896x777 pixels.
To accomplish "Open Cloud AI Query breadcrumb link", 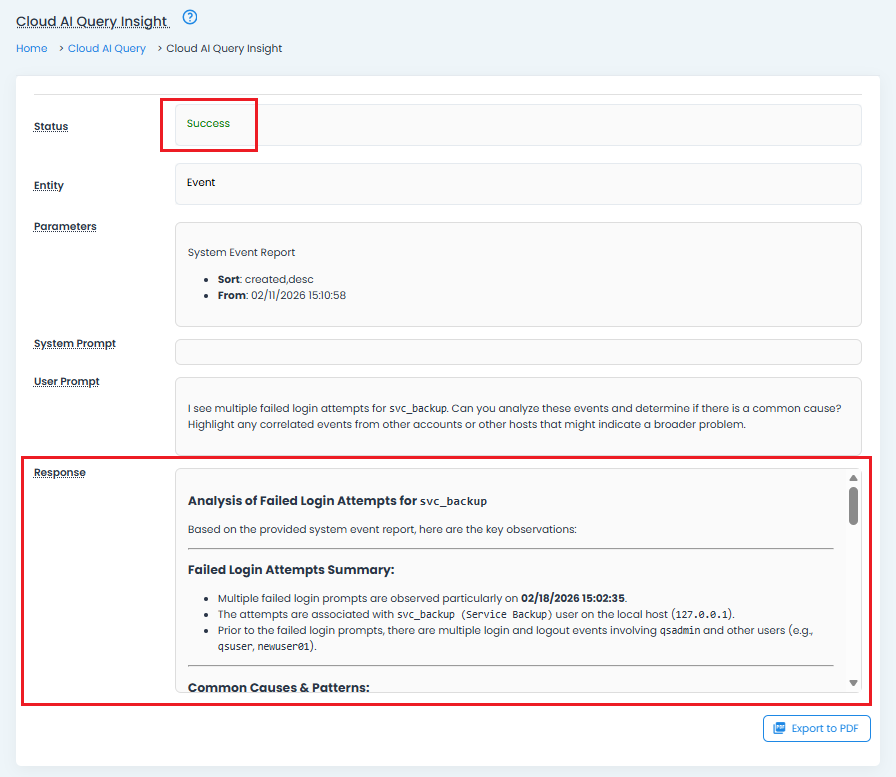I will pos(107,48).
